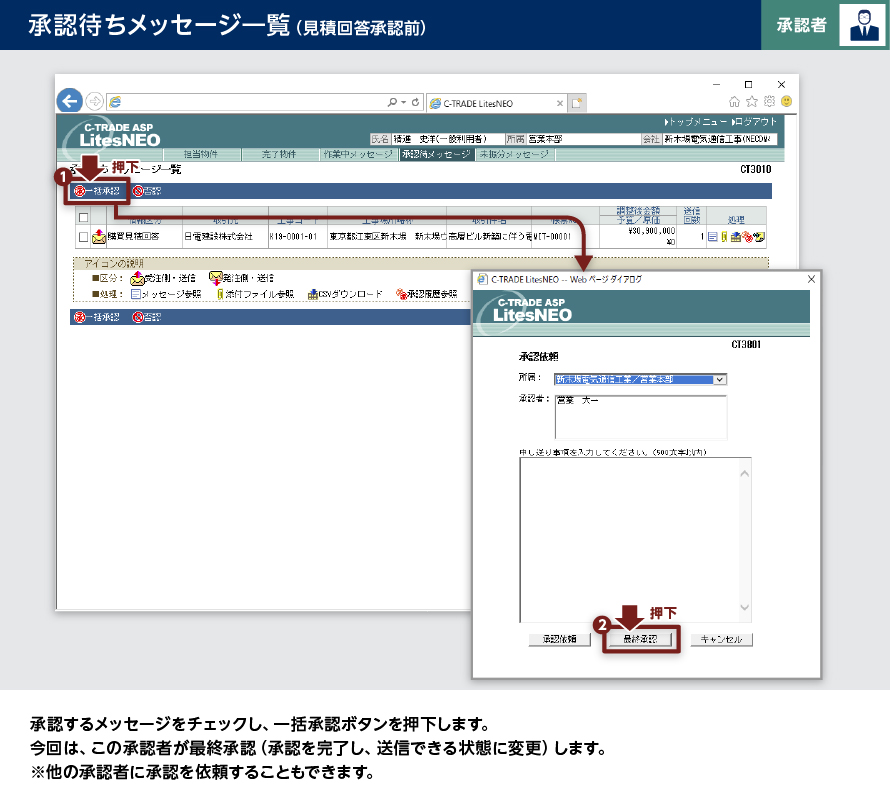Expand the 所属 dropdown in the dialog
This screenshot has width=890, height=810.
point(720,379)
